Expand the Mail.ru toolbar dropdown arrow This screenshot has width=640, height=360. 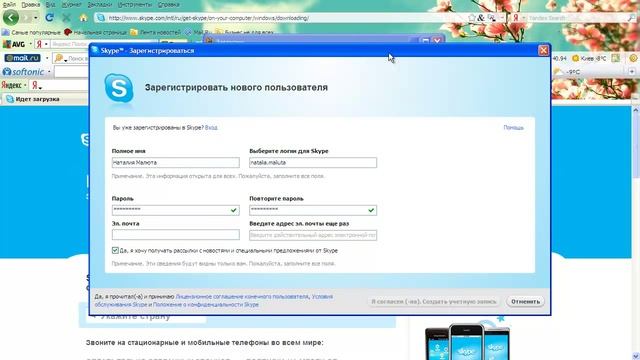tap(47, 58)
